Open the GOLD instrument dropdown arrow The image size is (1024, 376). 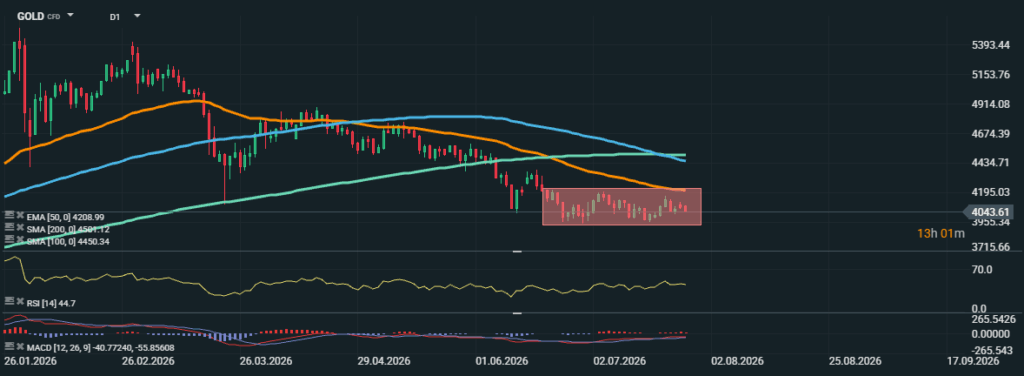(71, 15)
